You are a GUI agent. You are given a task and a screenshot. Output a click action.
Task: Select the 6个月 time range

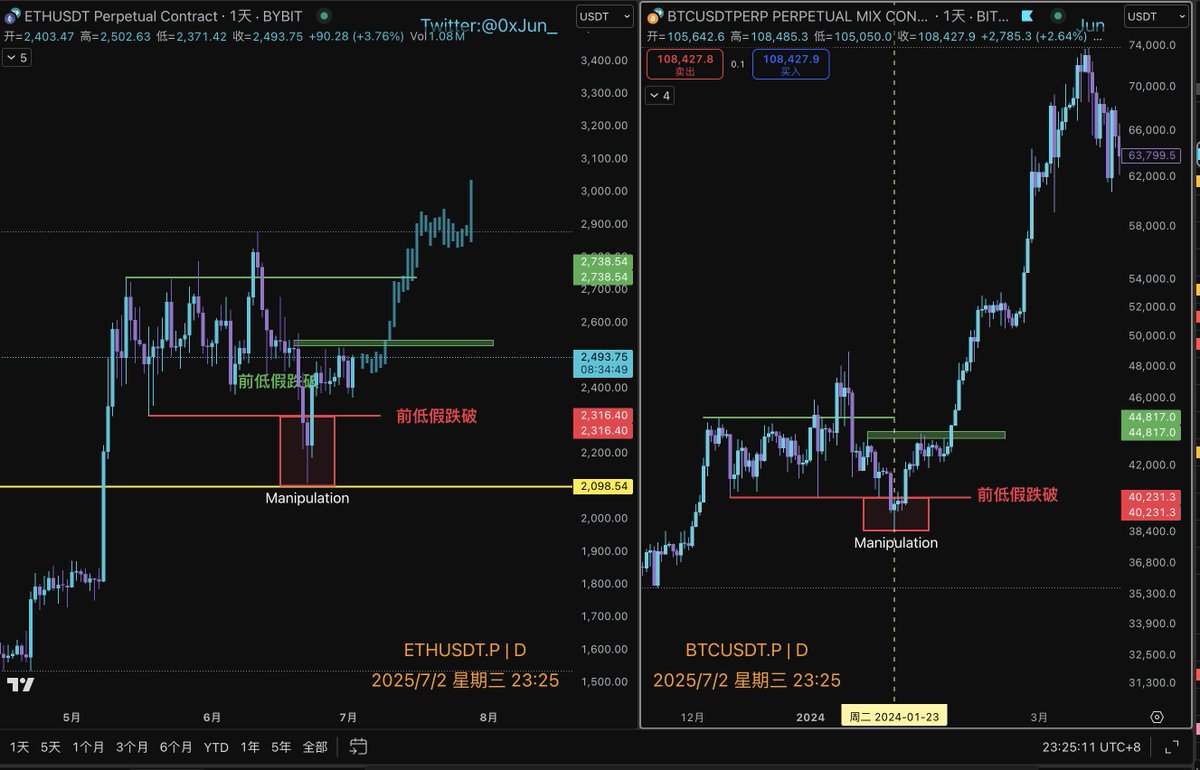[176, 746]
